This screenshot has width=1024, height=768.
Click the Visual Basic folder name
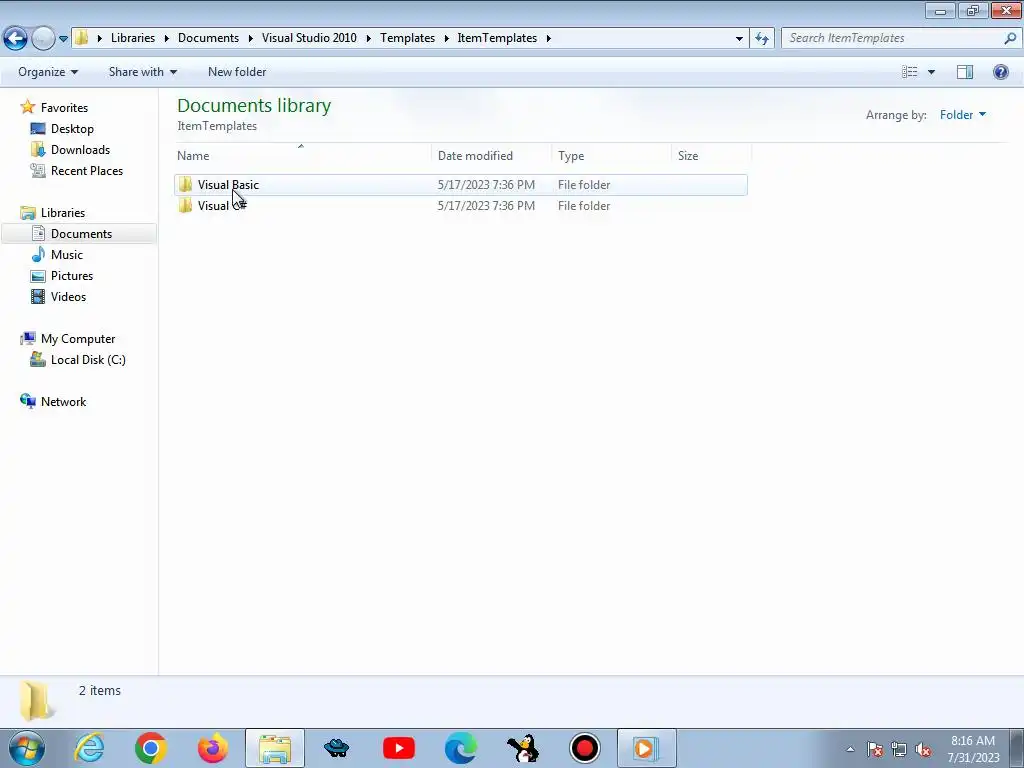(229, 185)
